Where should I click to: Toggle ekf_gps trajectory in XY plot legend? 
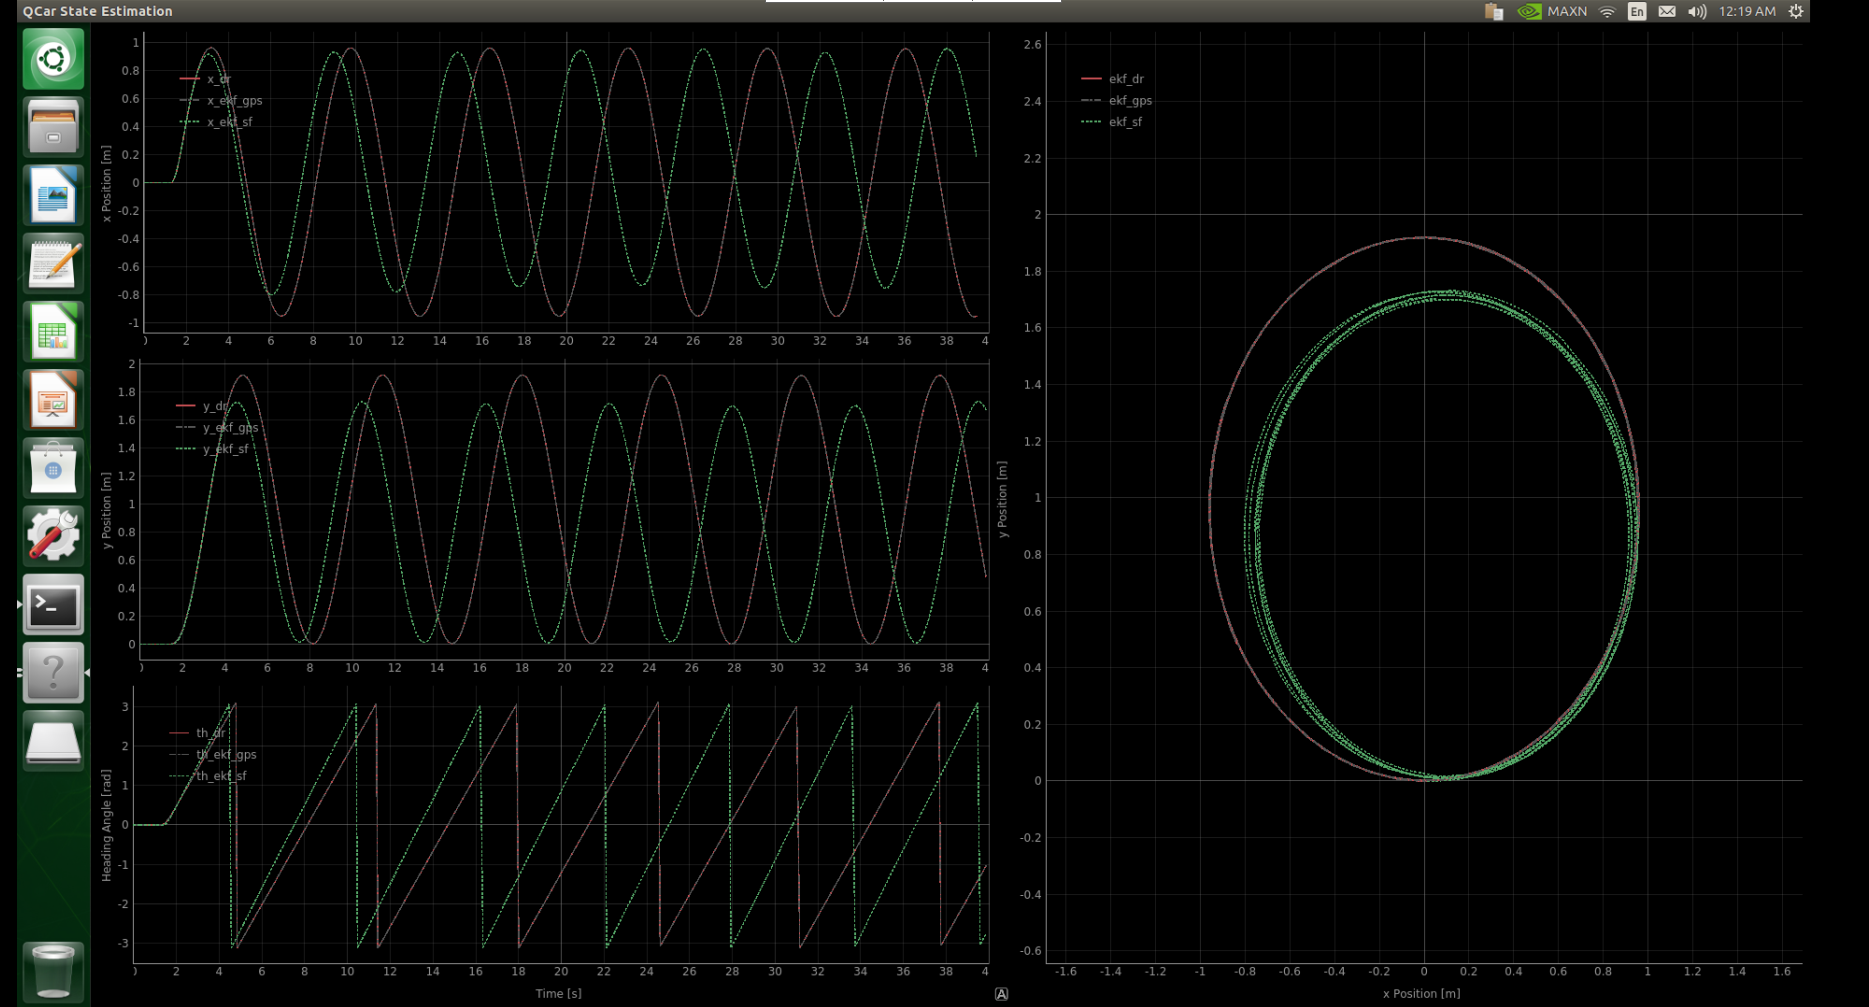[1116, 100]
